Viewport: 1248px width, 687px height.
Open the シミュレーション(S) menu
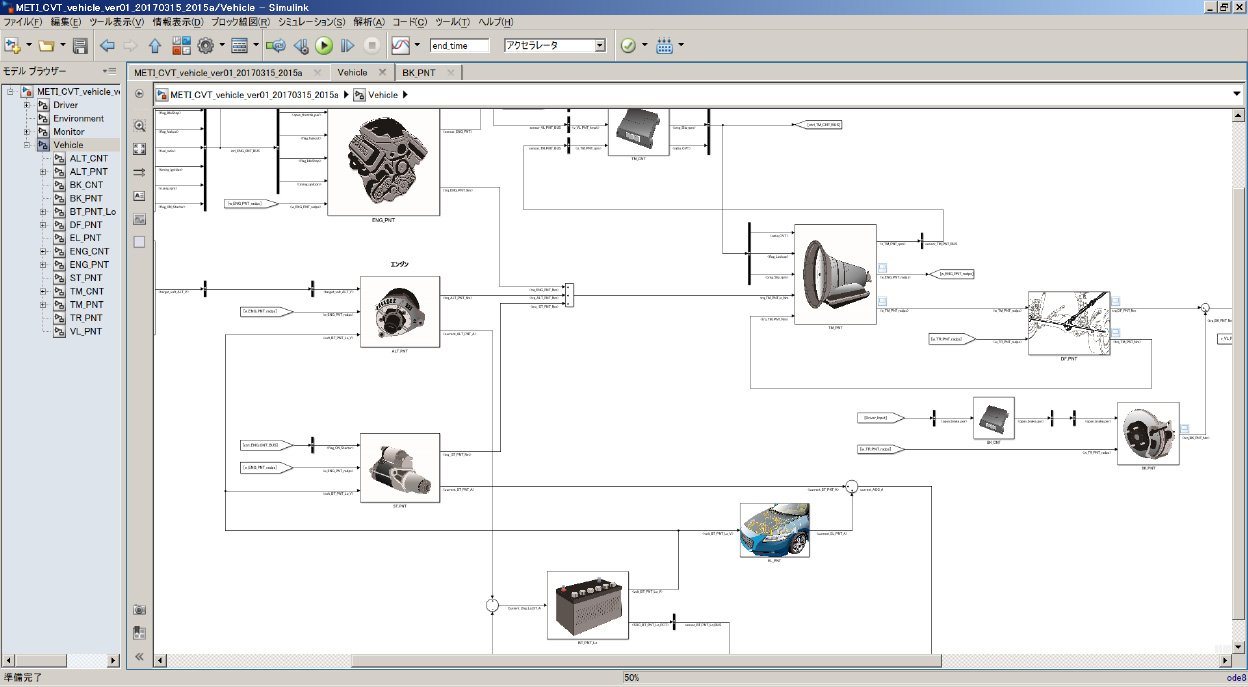click(x=312, y=22)
